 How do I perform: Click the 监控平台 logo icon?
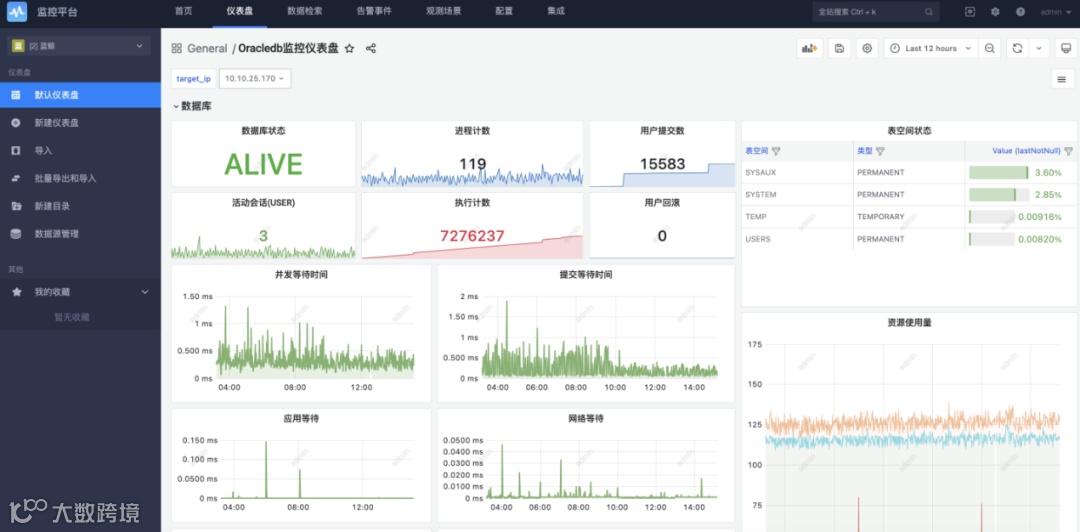pyautogui.click(x=17, y=12)
